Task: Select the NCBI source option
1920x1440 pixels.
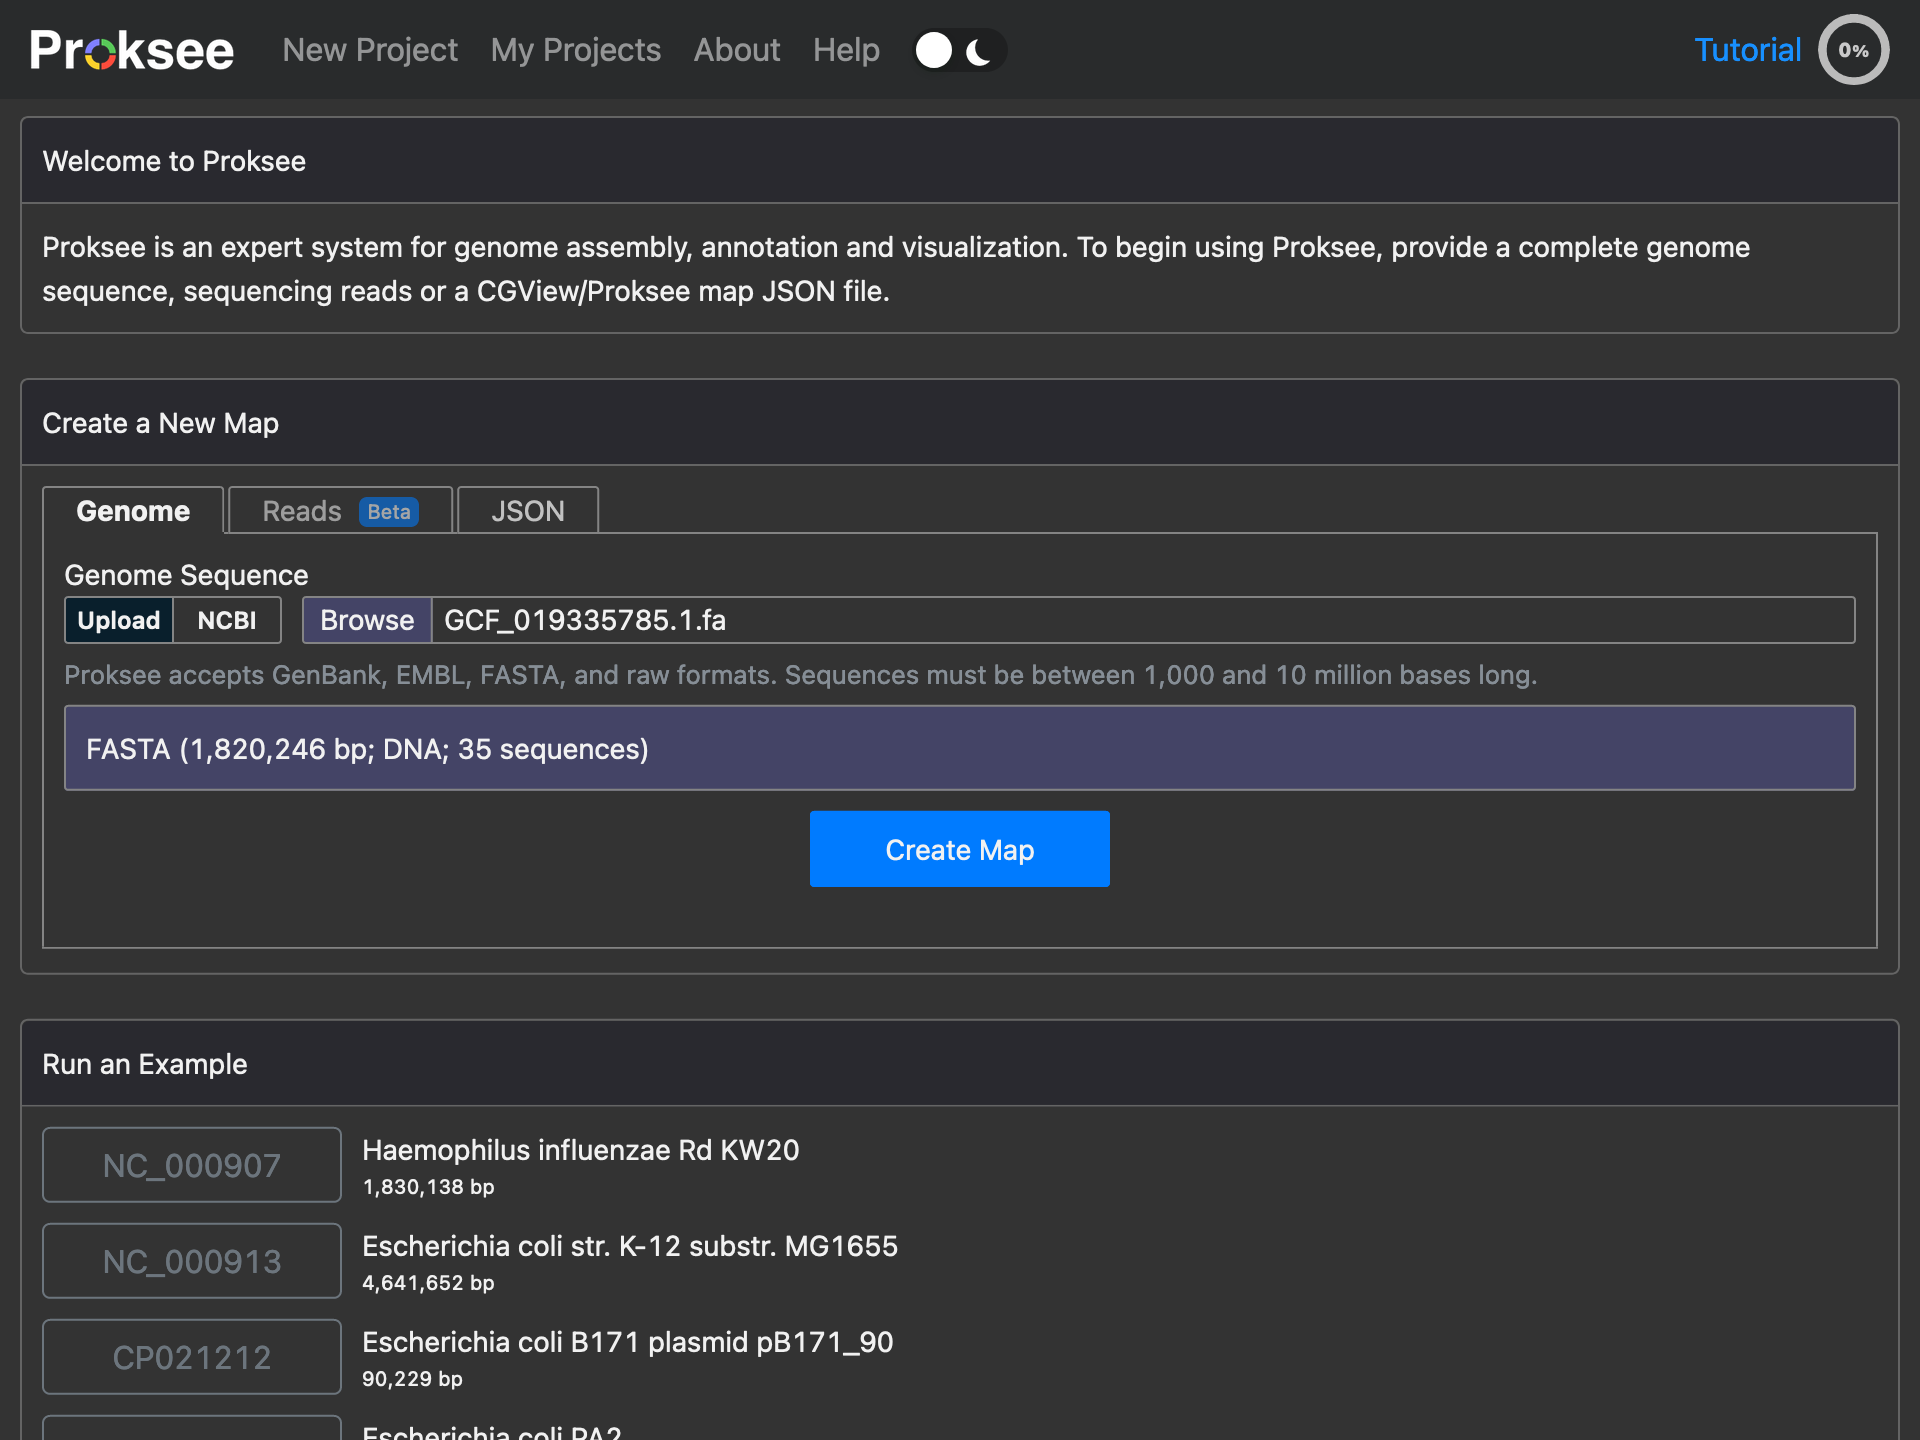Action: [227, 620]
